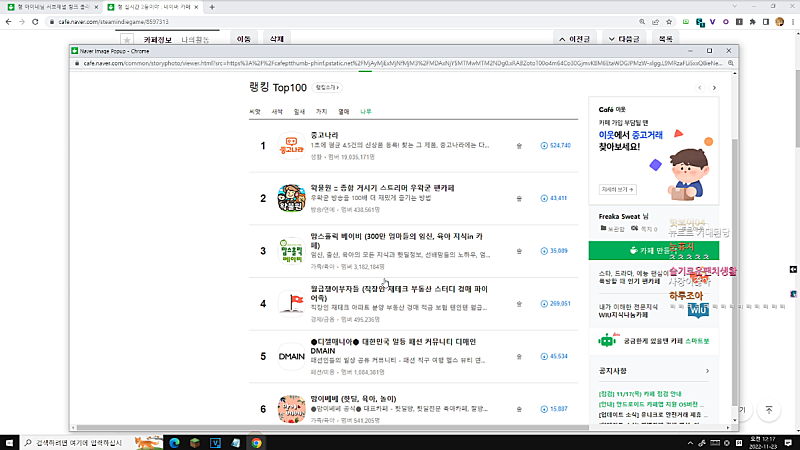Open the 맘스홀릭 베이비 cafe logo
The image size is (800, 450).
[291, 251]
